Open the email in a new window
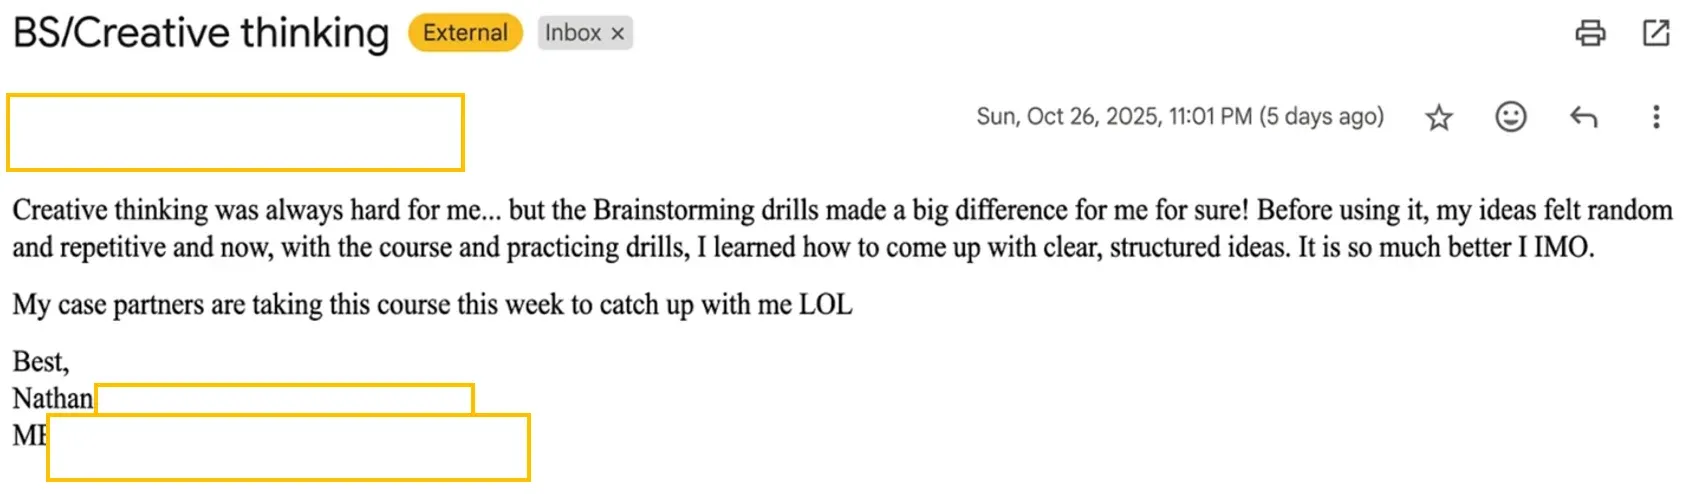The image size is (1692, 494). tap(1656, 33)
